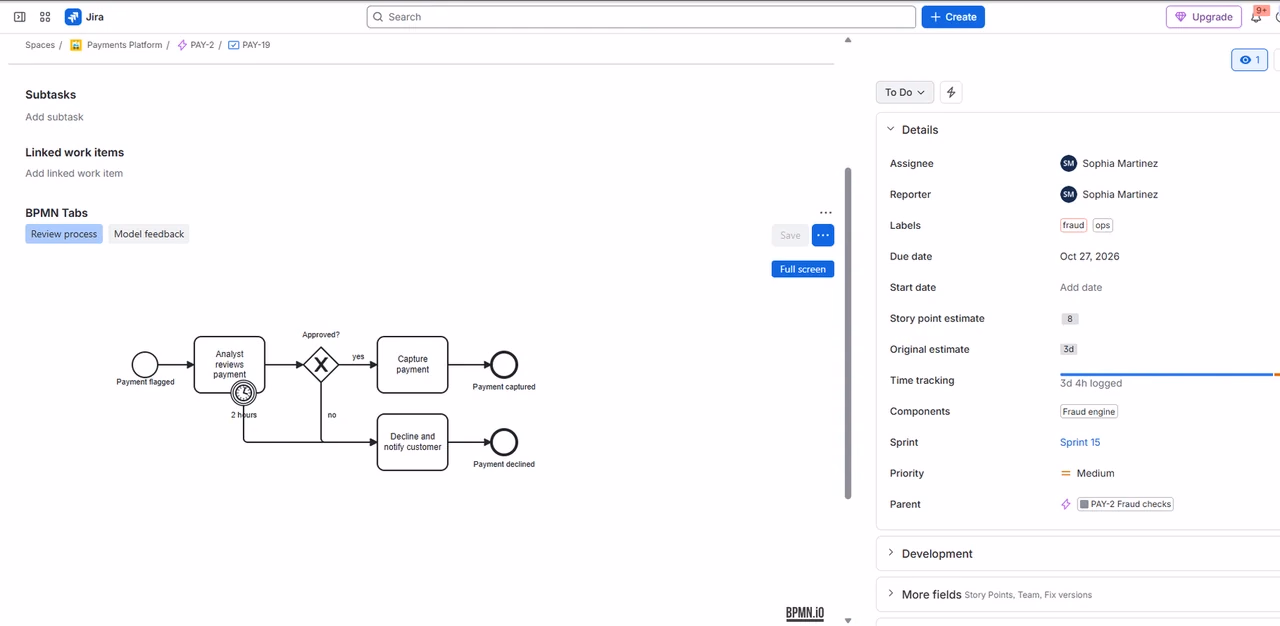Click the Jira logo
1280x626 pixels.
73,17
